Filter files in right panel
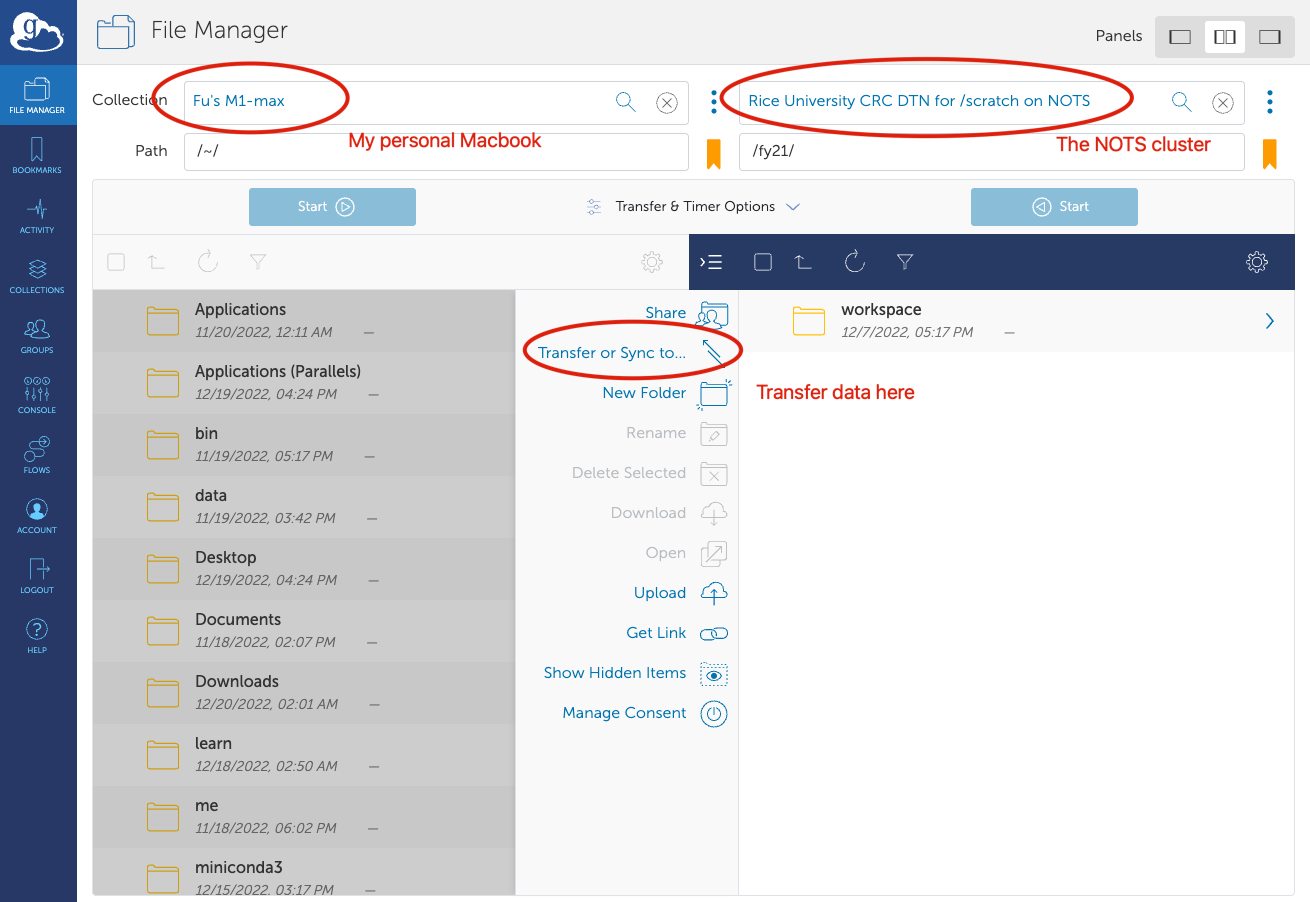Viewport: 1310px width, 902px height. pyautogui.click(x=905, y=262)
